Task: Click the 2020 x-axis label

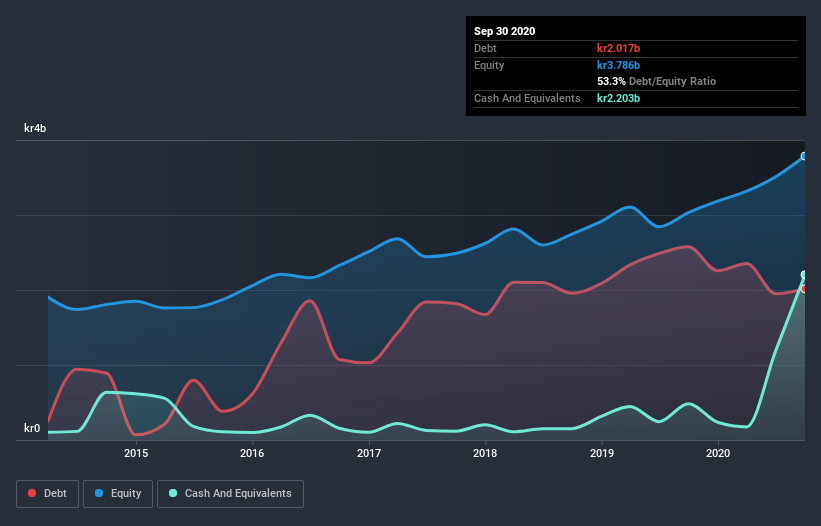Action: click(718, 453)
